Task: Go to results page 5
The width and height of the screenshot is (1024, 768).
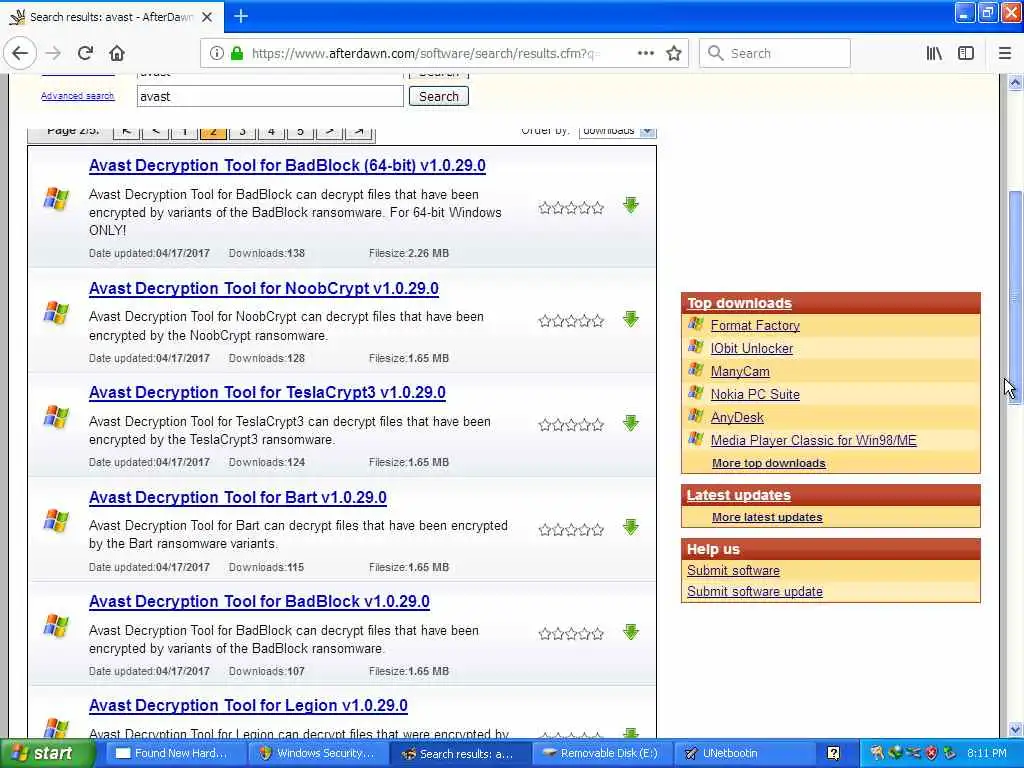Action: point(300,131)
